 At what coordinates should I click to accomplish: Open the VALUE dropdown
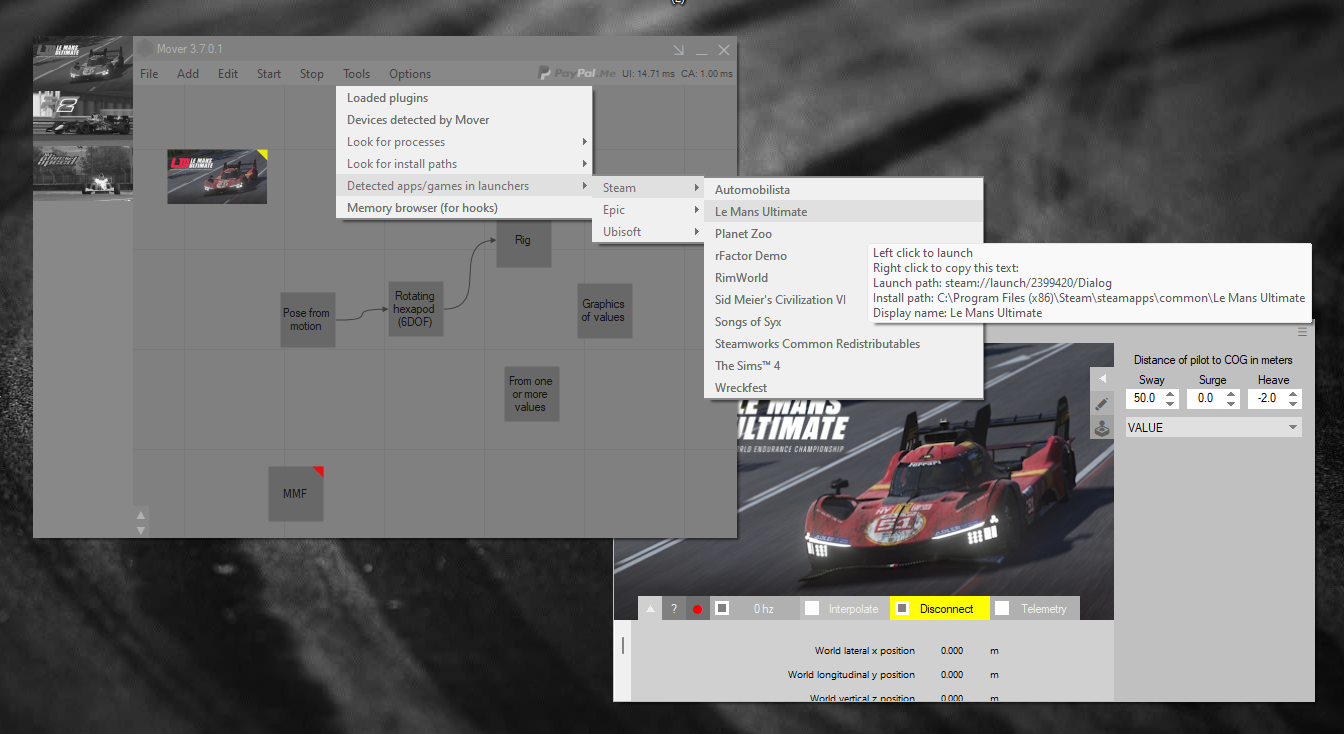point(1214,427)
